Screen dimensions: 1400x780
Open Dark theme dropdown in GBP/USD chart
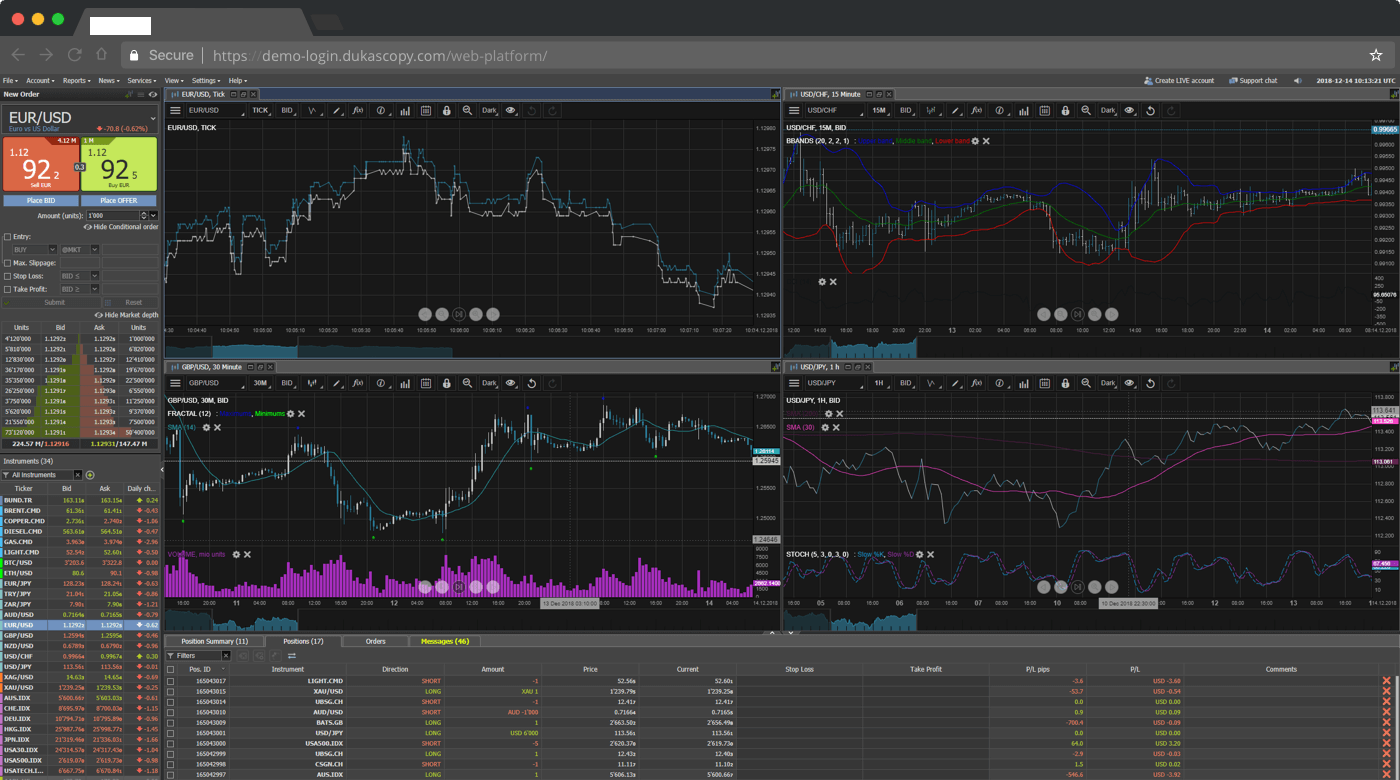(490, 383)
